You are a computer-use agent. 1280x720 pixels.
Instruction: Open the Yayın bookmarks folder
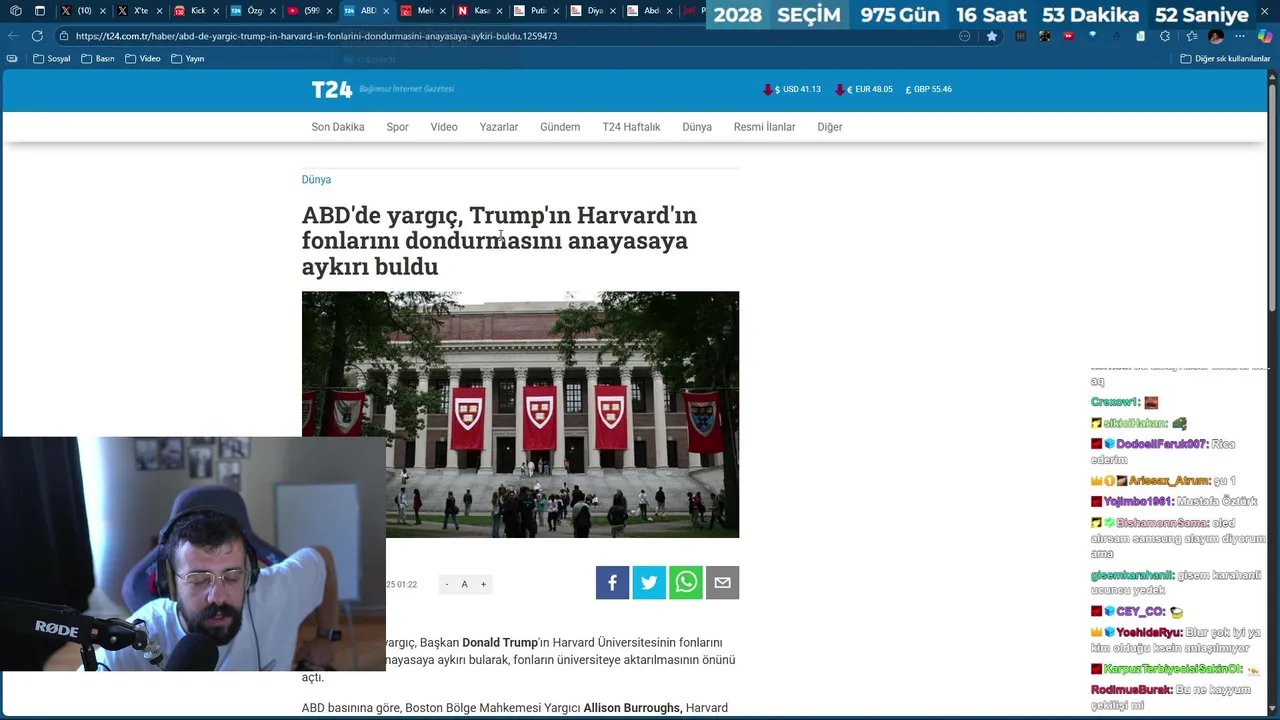click(x=188, y=59)
